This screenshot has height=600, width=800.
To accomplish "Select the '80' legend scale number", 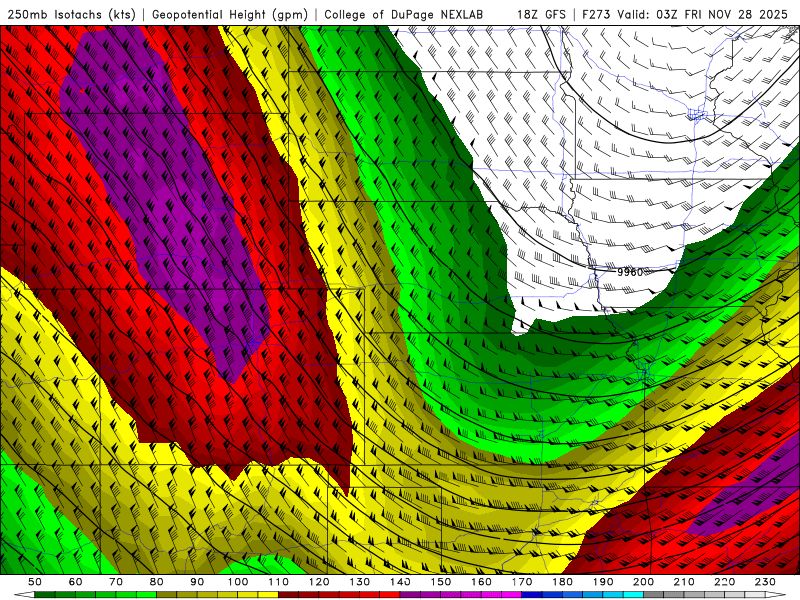I will coord(157,582).
